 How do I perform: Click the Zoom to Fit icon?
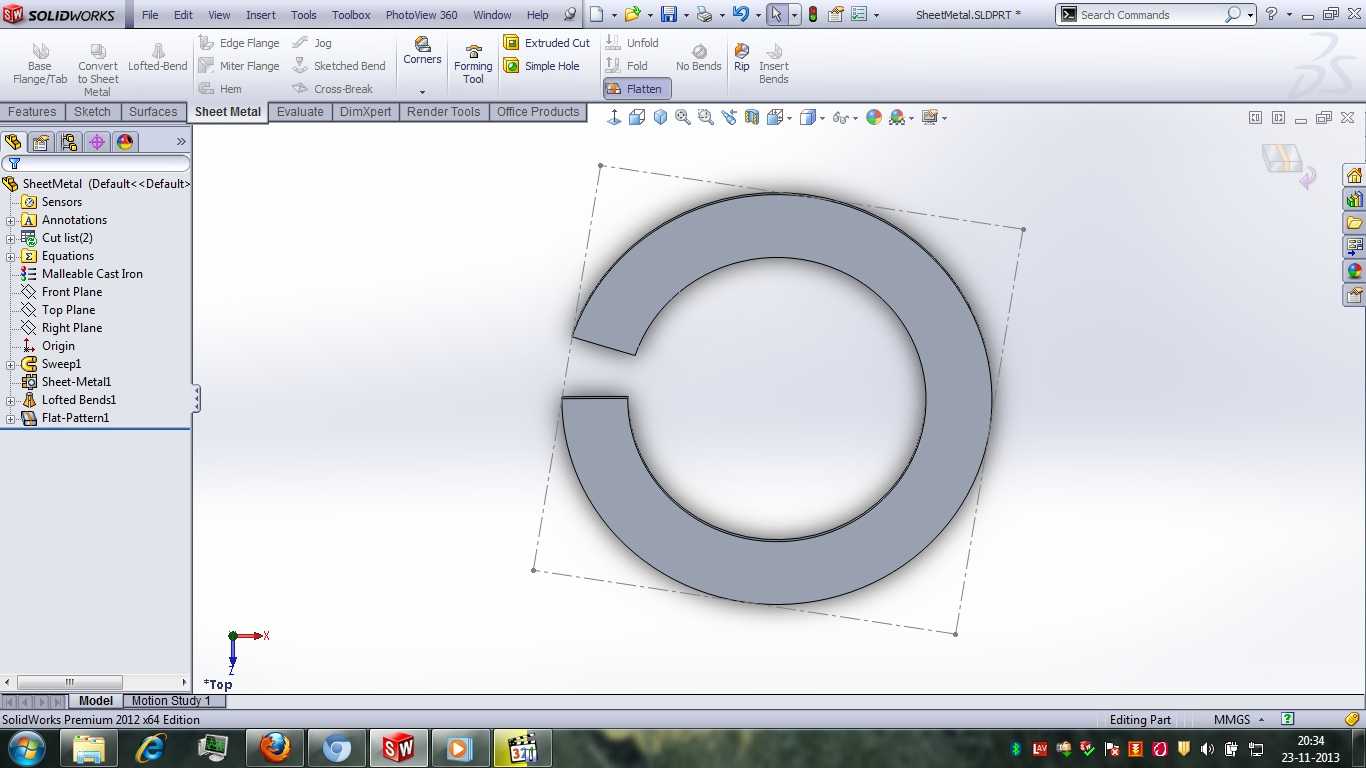[x=683, y=118]
